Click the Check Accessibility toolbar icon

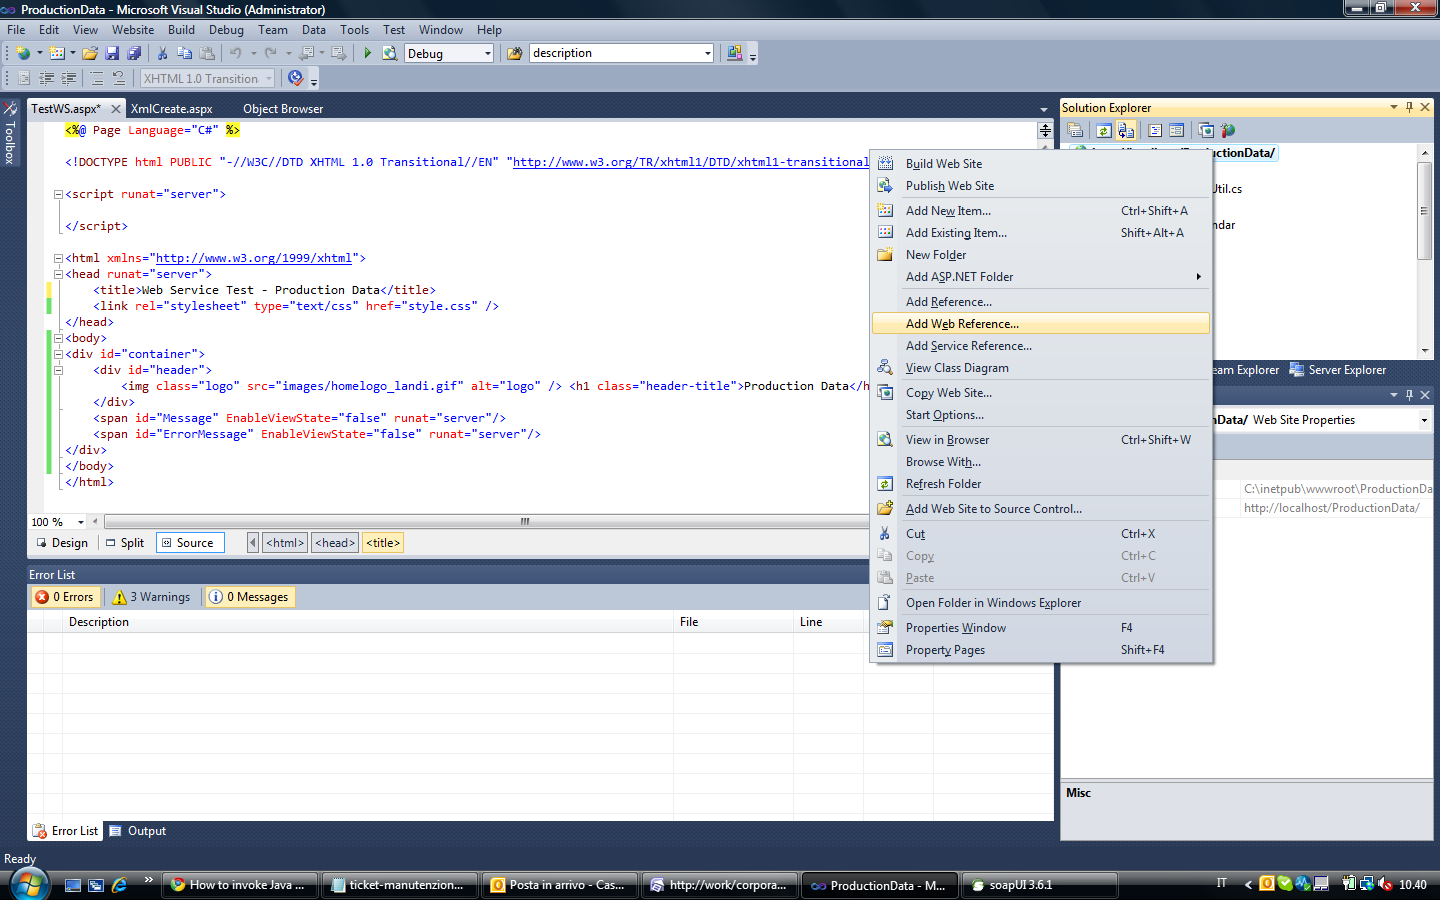click(296, 78)
